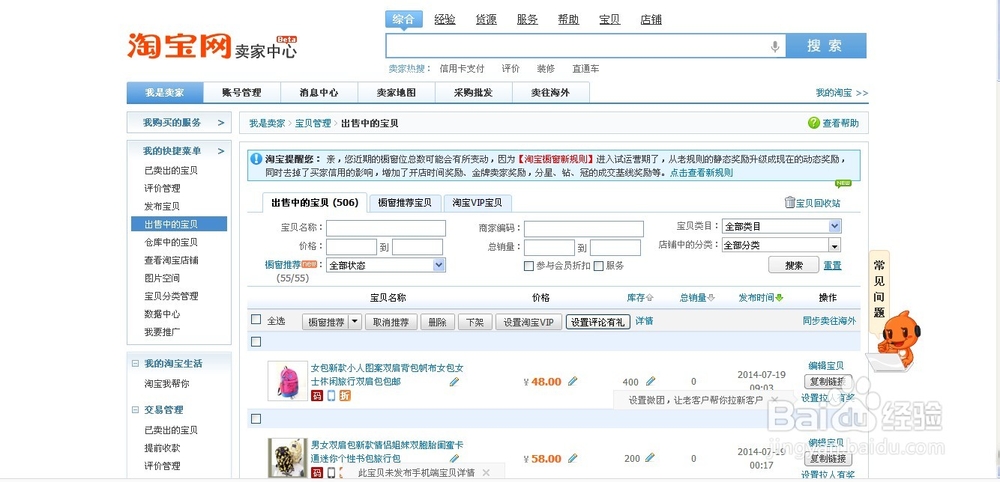The image size is (1000, 482).
Task: Click the 下架 button
Action: point(475,322)
